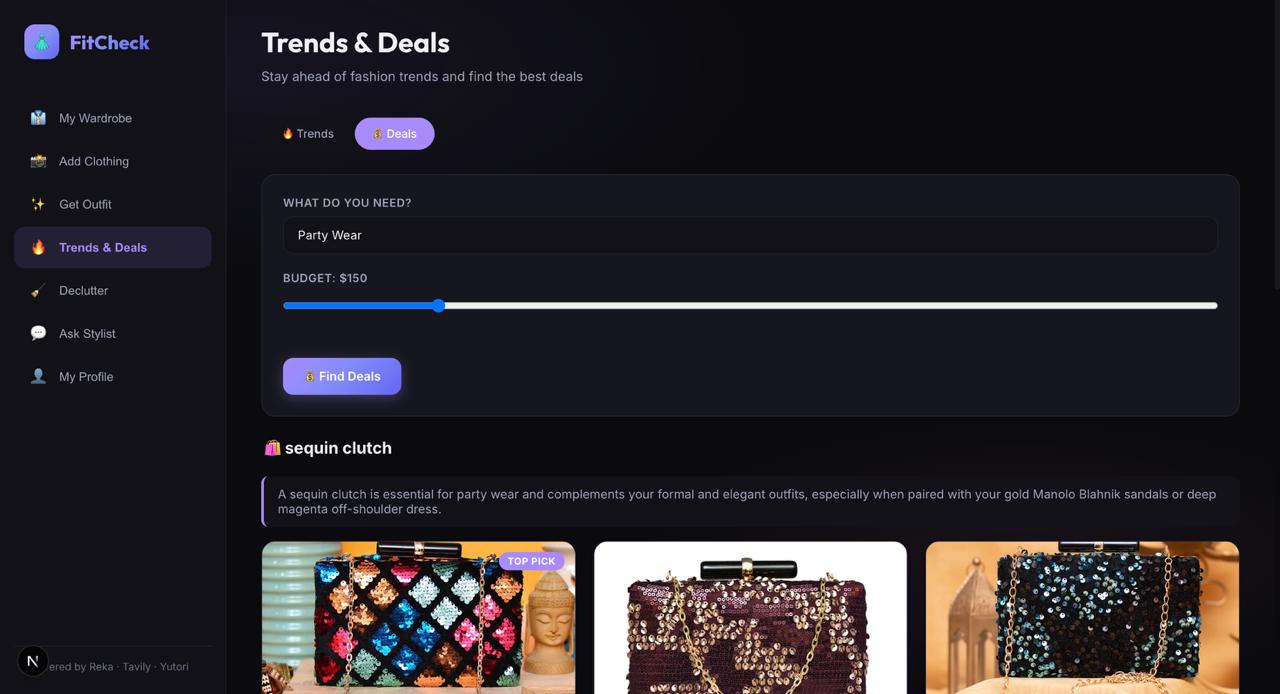Click the Ask Stylist speech bubble icon
This screenshot has height=694, width=1280.
[38, 333]
